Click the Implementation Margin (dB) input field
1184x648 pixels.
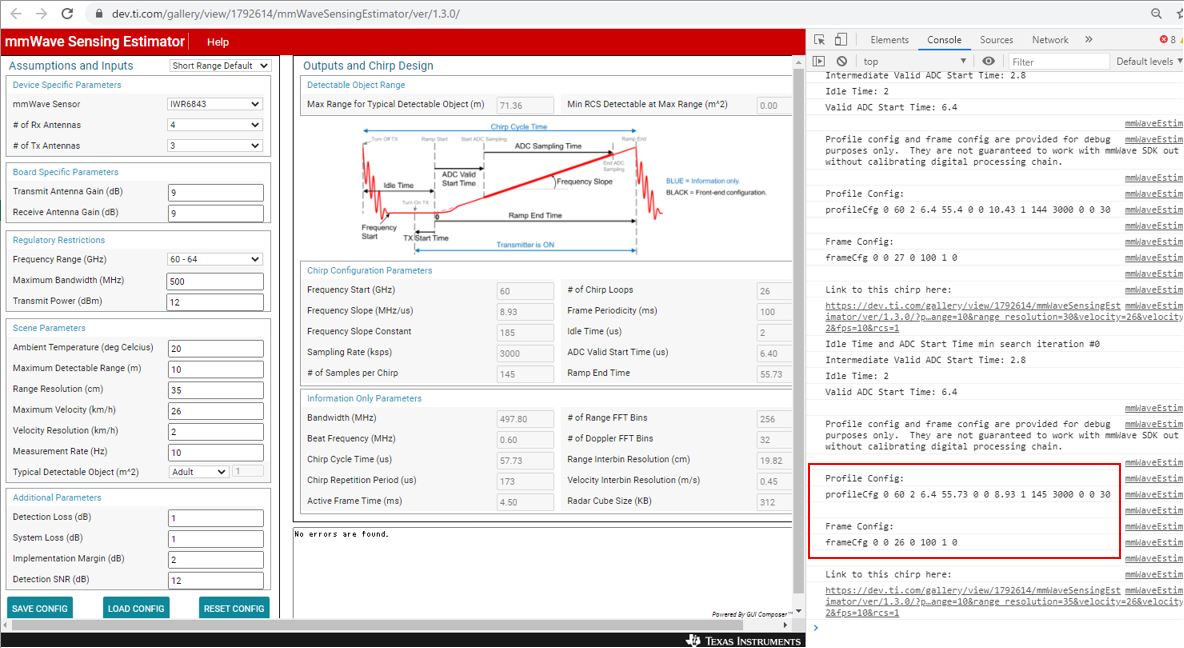[215, 560]
